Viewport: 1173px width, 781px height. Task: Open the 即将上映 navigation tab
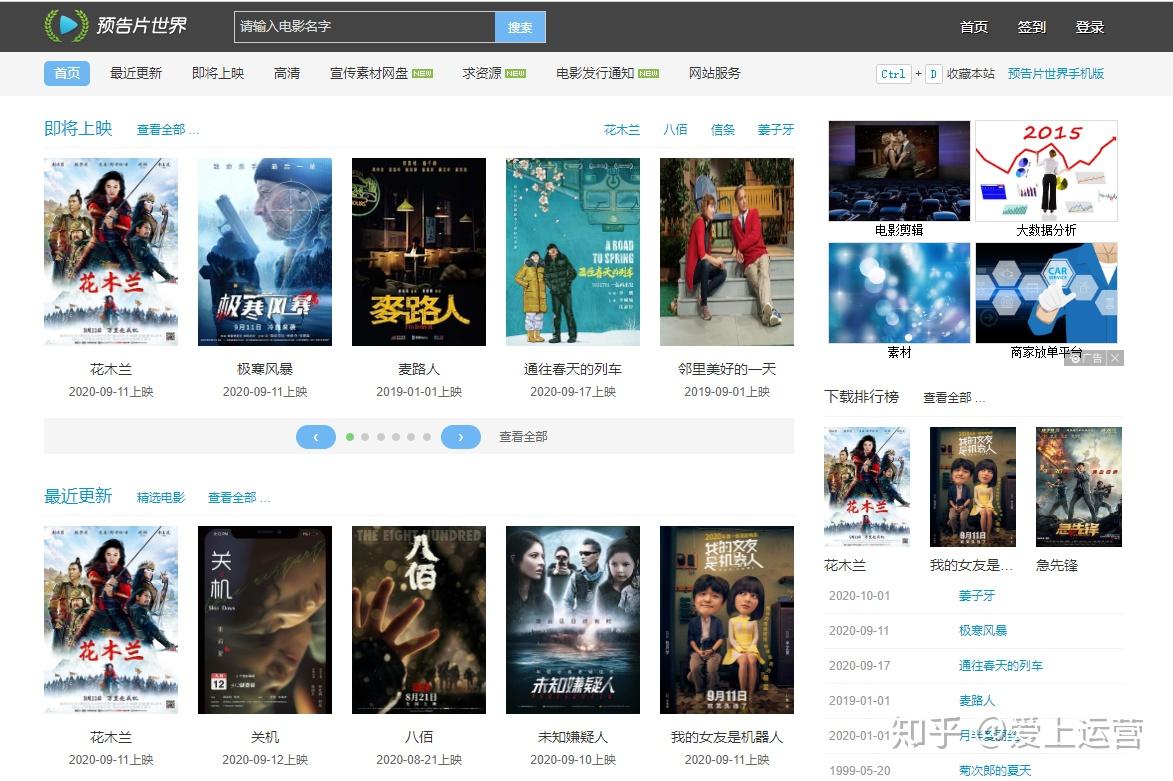(x=218, y=73)
